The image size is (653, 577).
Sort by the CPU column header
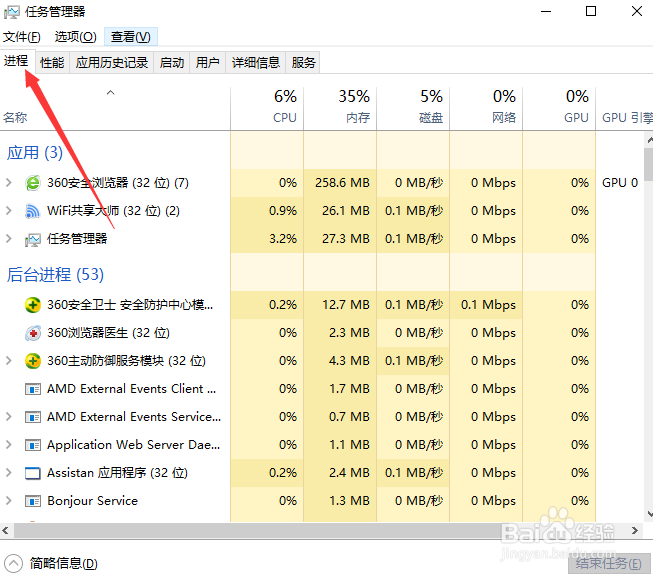click(x=267, y=108)
